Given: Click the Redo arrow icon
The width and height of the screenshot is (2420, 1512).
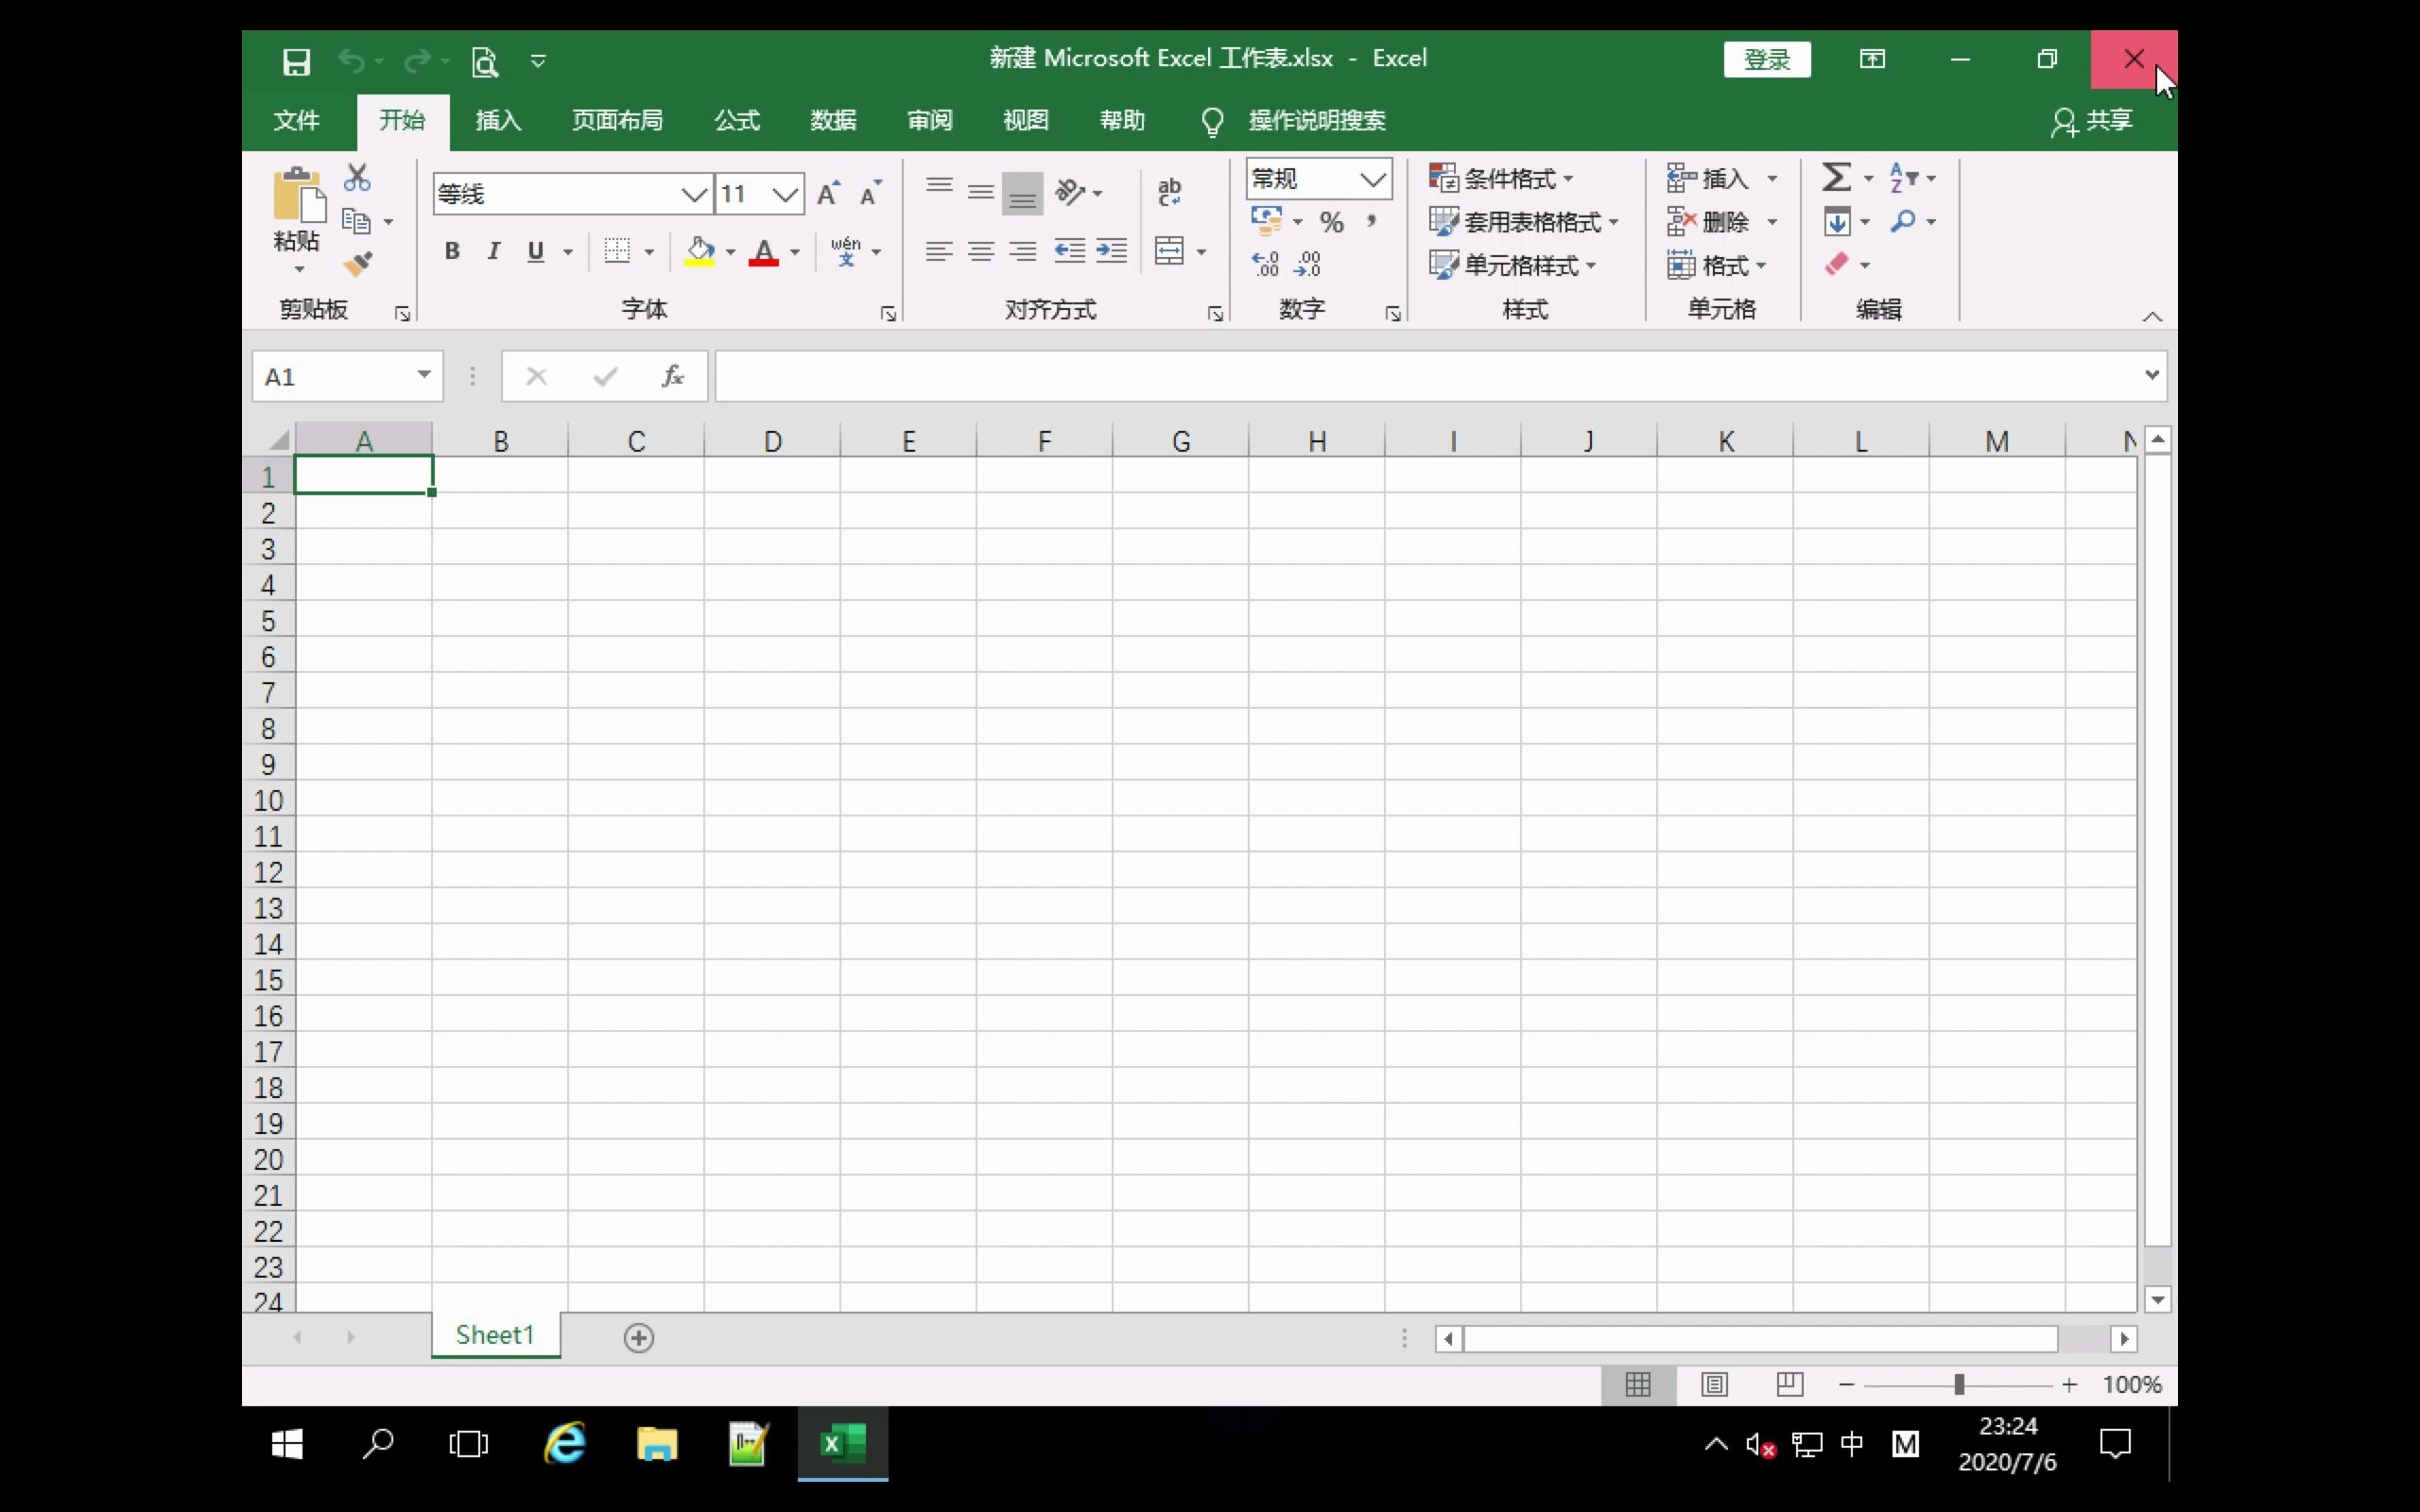Looking at the screenshot, I should pyautogui.click(x=417, y=61).
